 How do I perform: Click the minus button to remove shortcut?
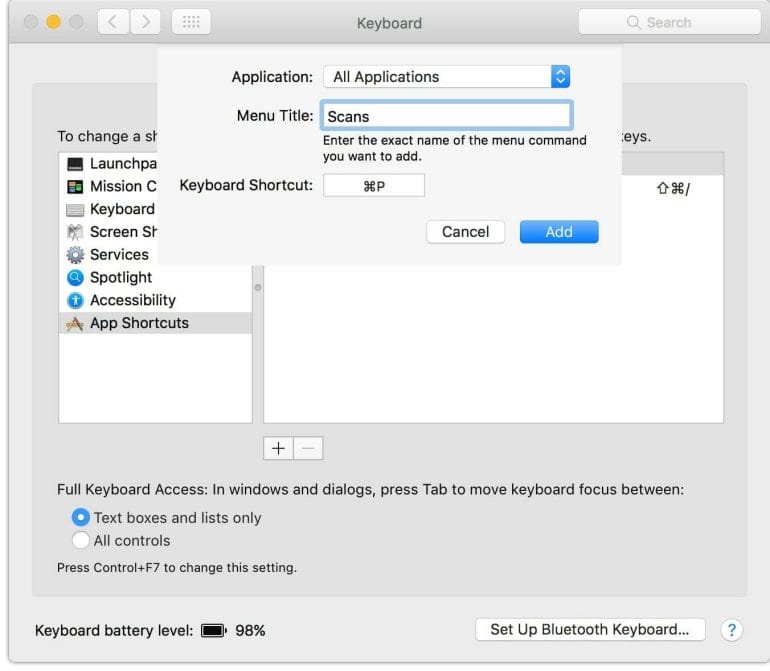coord(308,448)
